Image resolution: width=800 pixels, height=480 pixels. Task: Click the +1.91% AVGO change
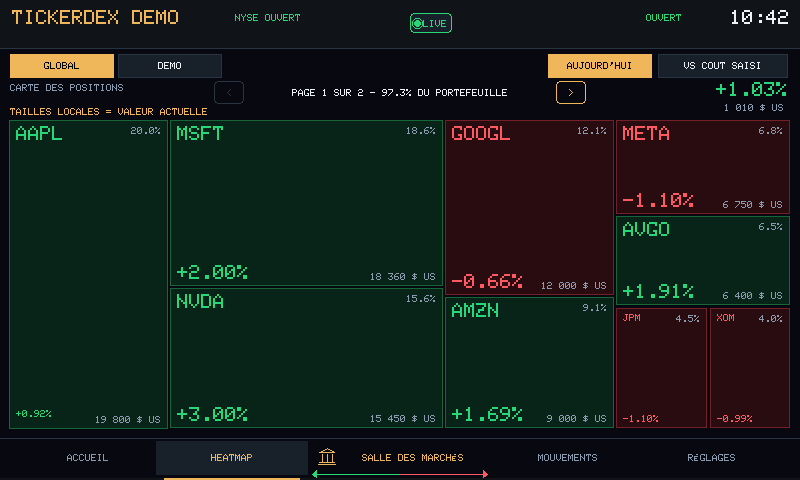pyautogui.click(x=658, y=291)
